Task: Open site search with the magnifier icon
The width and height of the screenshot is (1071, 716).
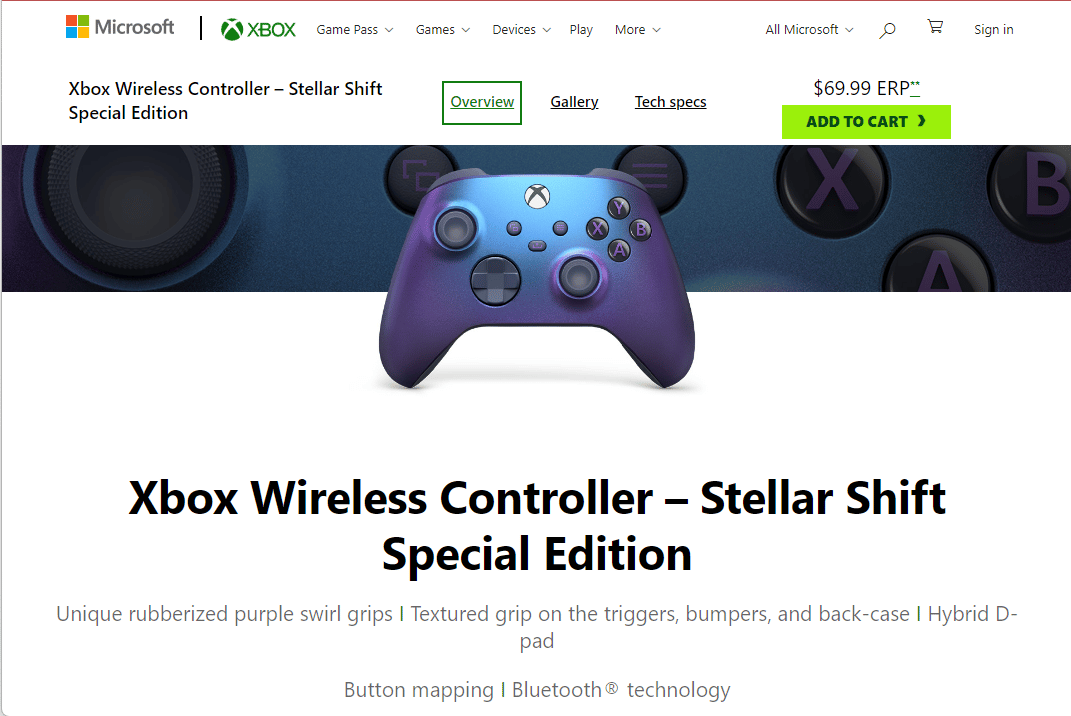Action: (886, 30)
